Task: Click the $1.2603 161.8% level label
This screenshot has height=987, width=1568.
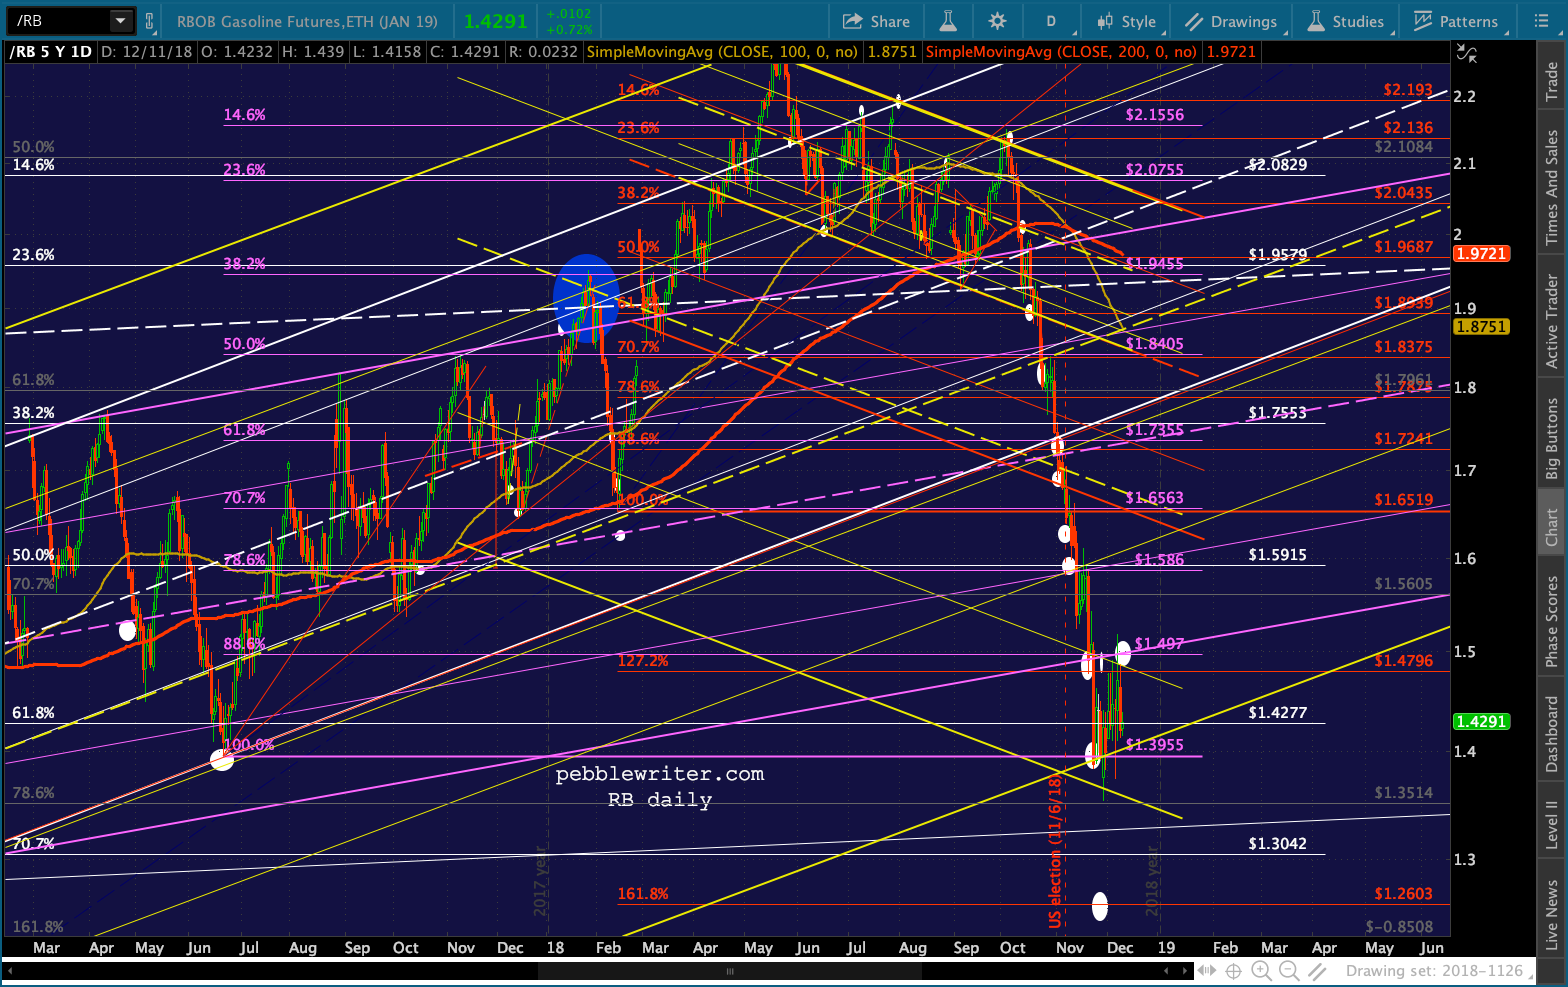Action: (1403, 894)
